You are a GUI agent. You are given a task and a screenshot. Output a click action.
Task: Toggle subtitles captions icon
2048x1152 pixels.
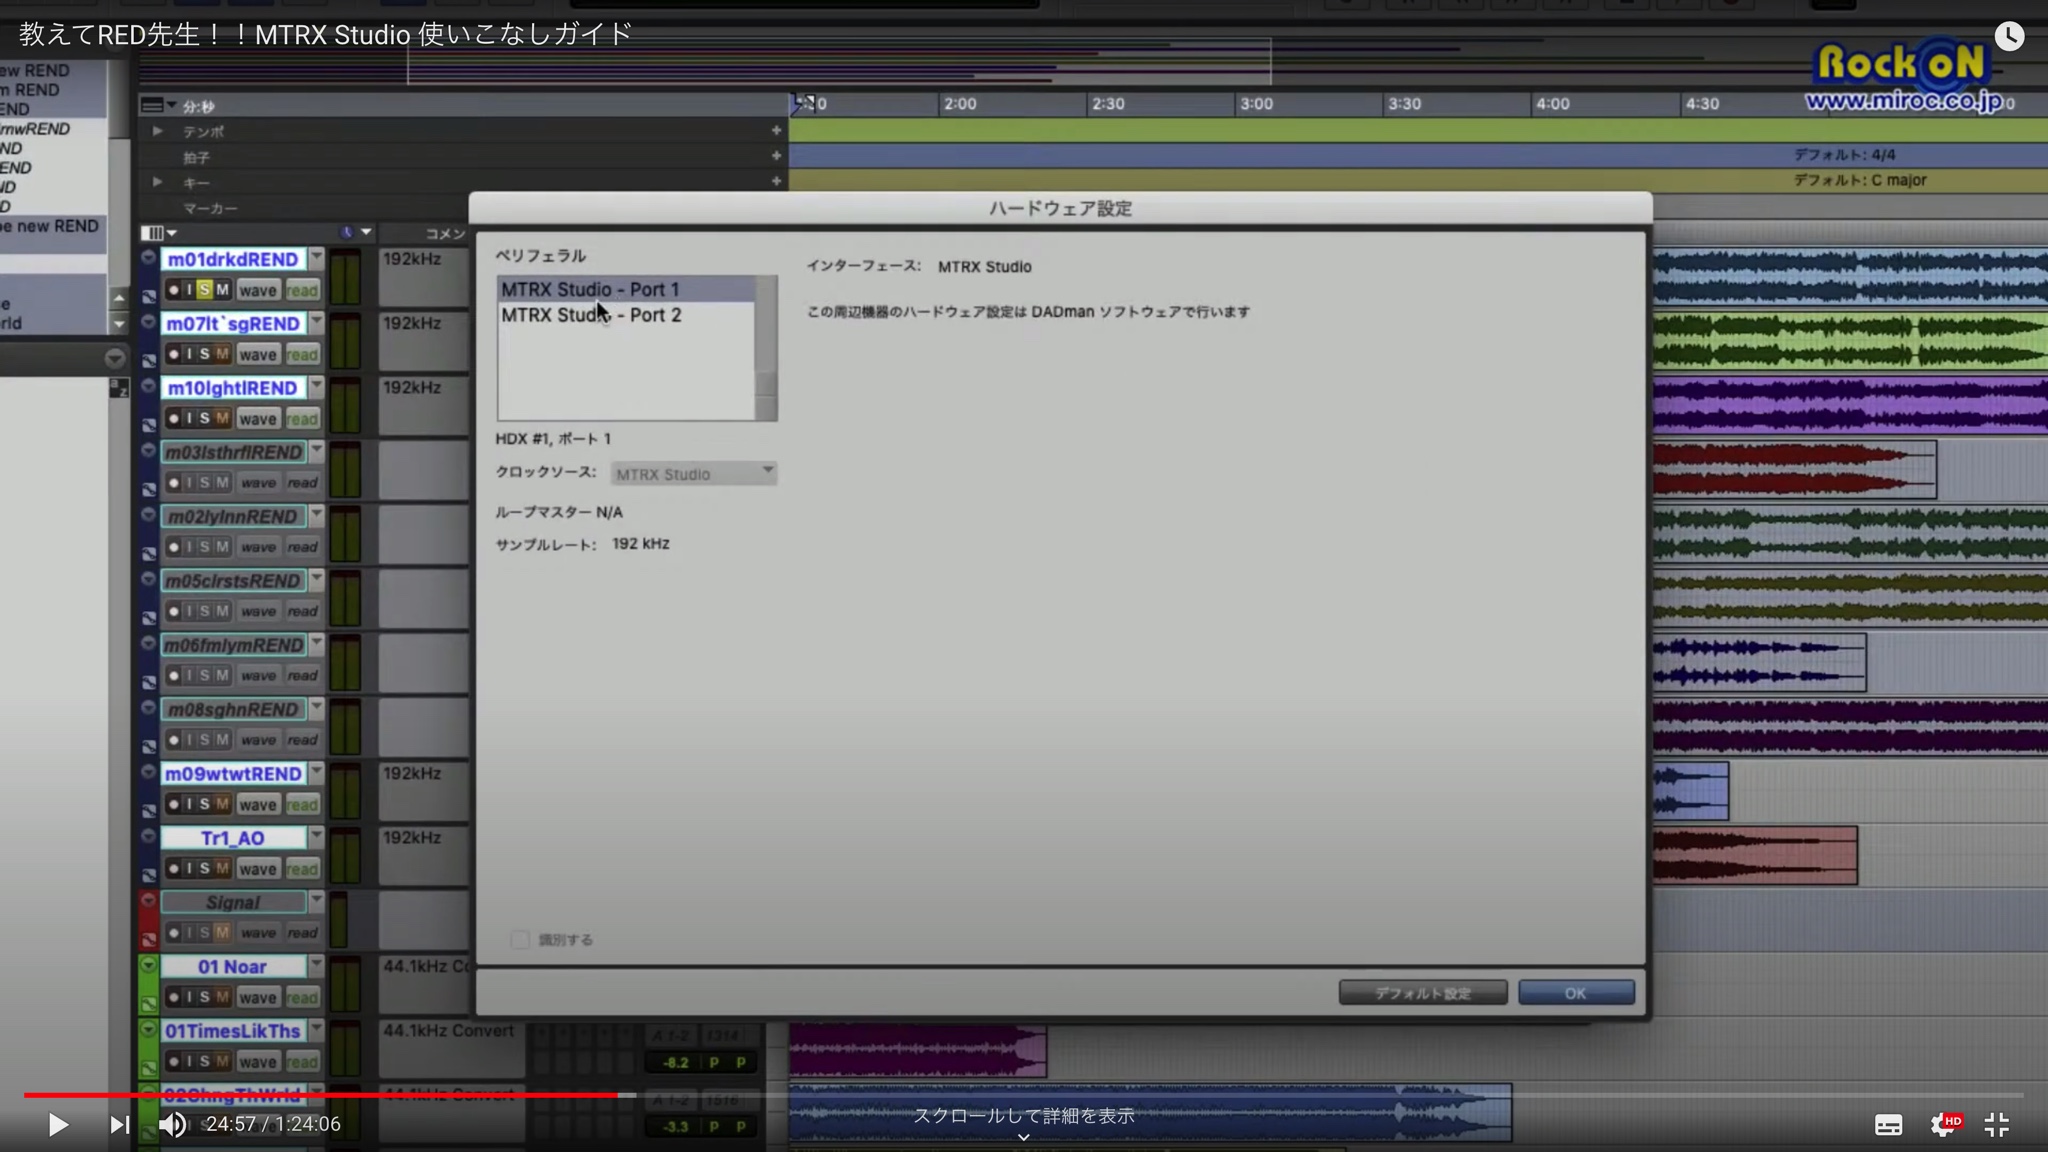1888,1125
